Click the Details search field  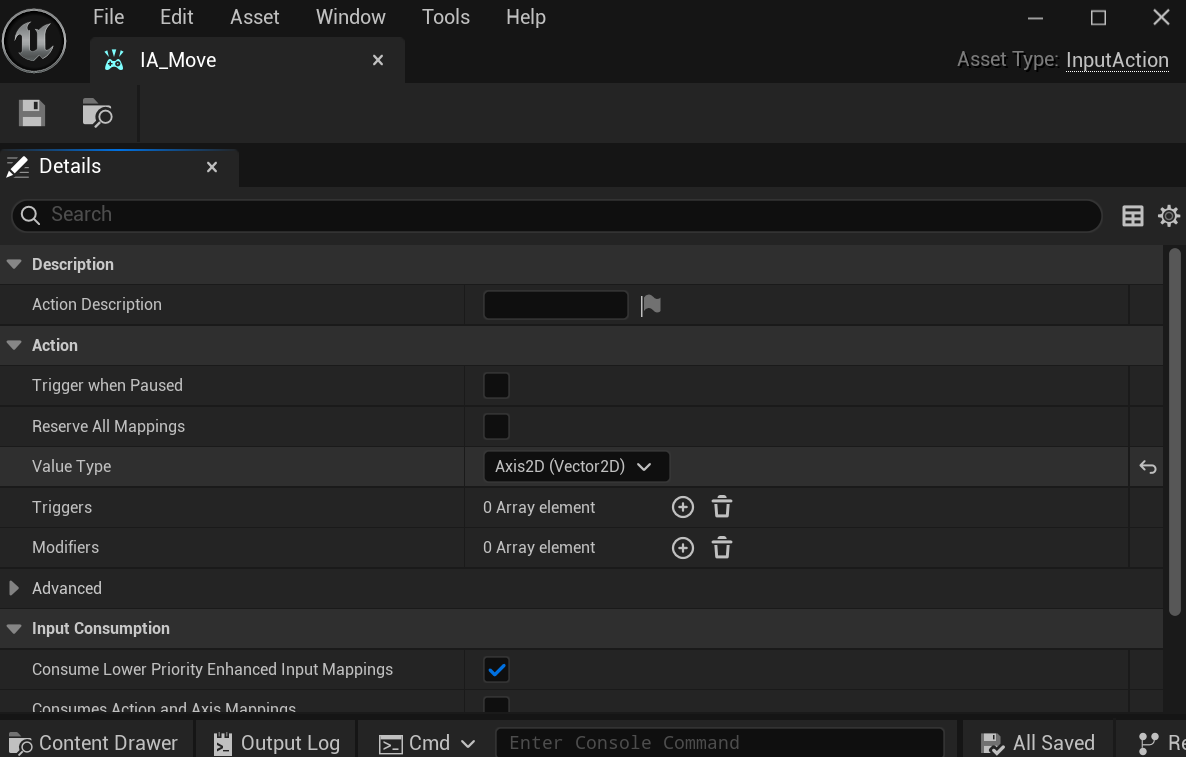[x=557, y=216]
